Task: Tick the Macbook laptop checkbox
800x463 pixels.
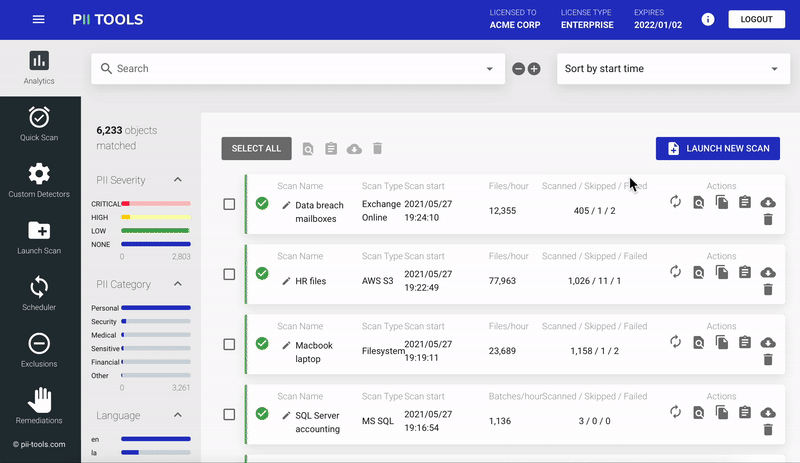Action: [230, 344]
